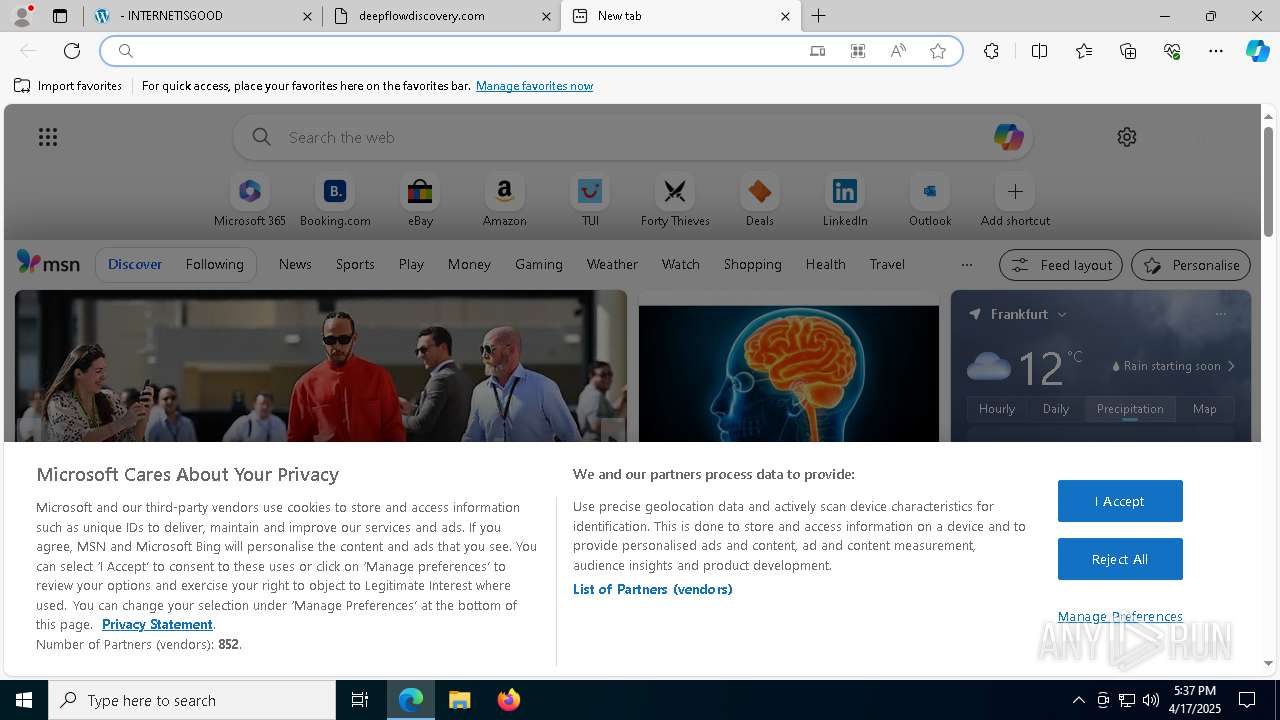Open the eBay shortcut
This screenshot has width=1280, height=720.
click(420, 201)
